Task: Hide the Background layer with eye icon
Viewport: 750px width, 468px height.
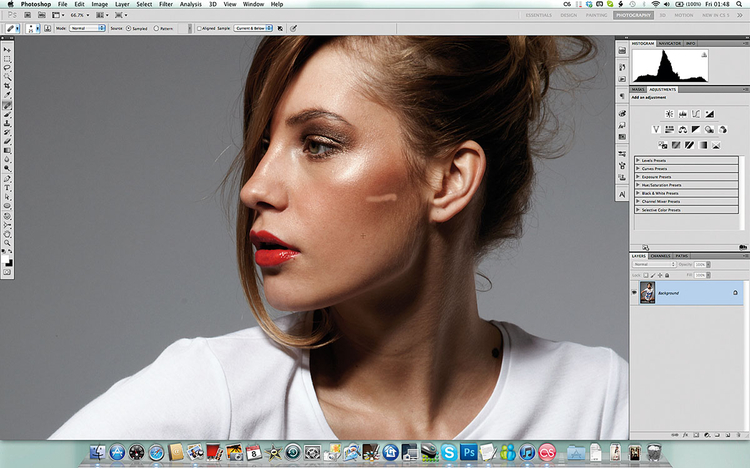Action: pyautogui.click(x=634, y=292)
